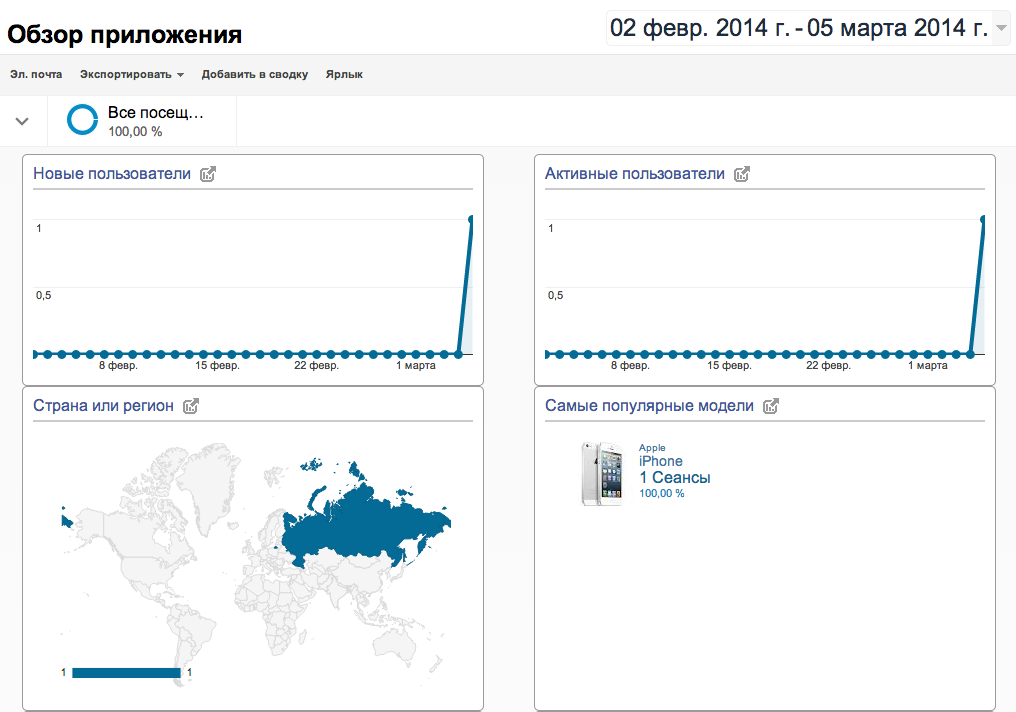This screenshot has height=712, width=1016.
Task: Click the Эл. почта button
Action: [36, 75]
